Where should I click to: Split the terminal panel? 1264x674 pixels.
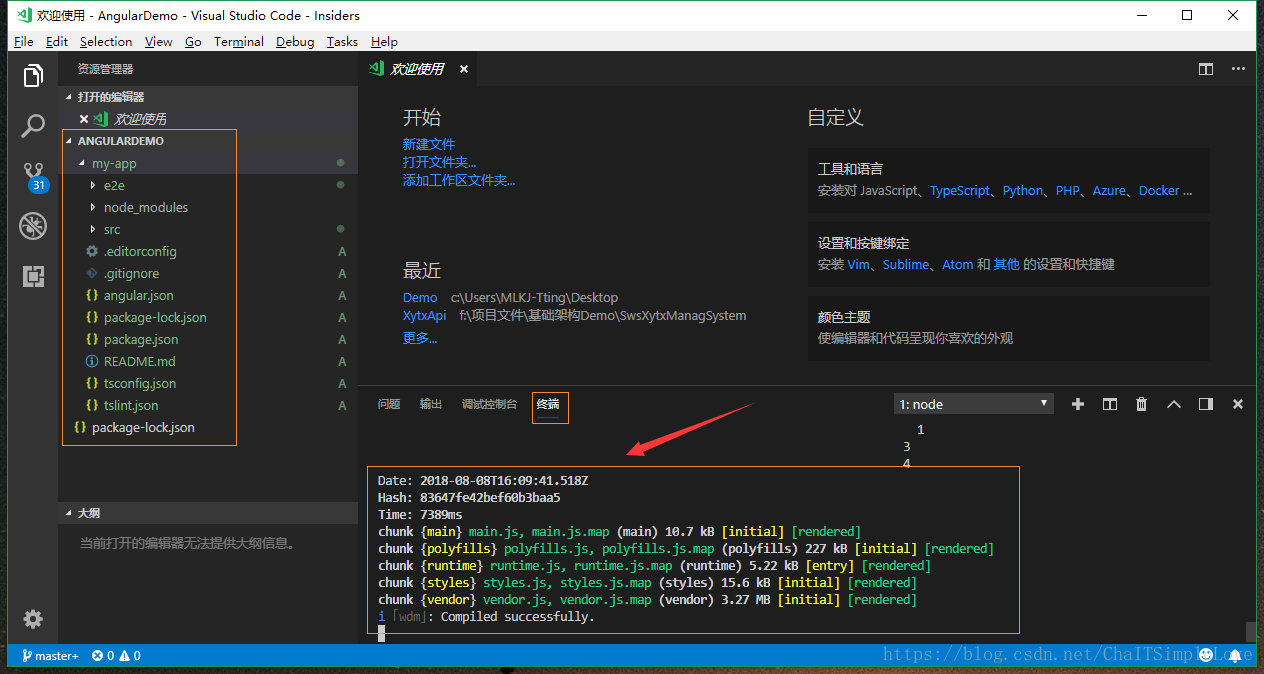[x=1110, y=404]
